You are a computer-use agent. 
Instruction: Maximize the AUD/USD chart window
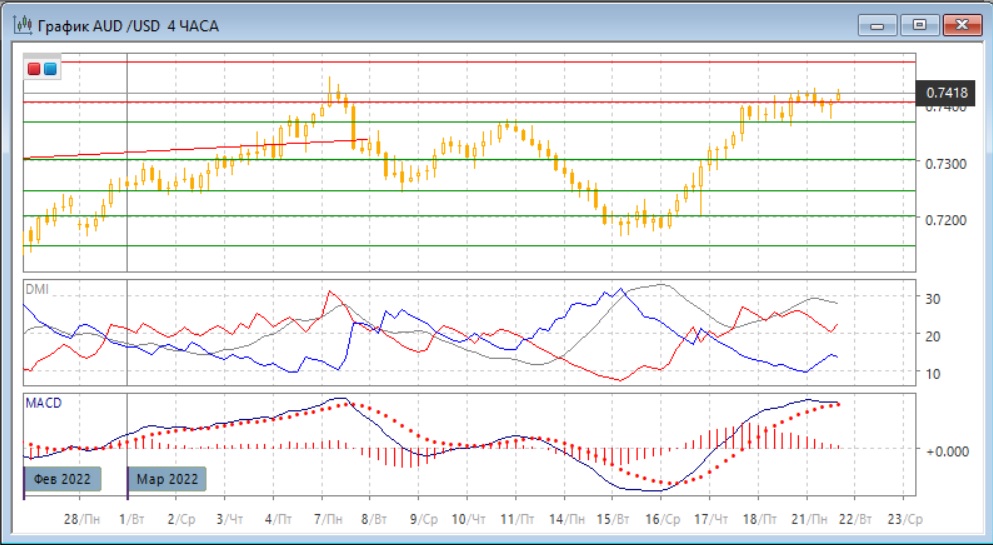(x=919, y=24)
